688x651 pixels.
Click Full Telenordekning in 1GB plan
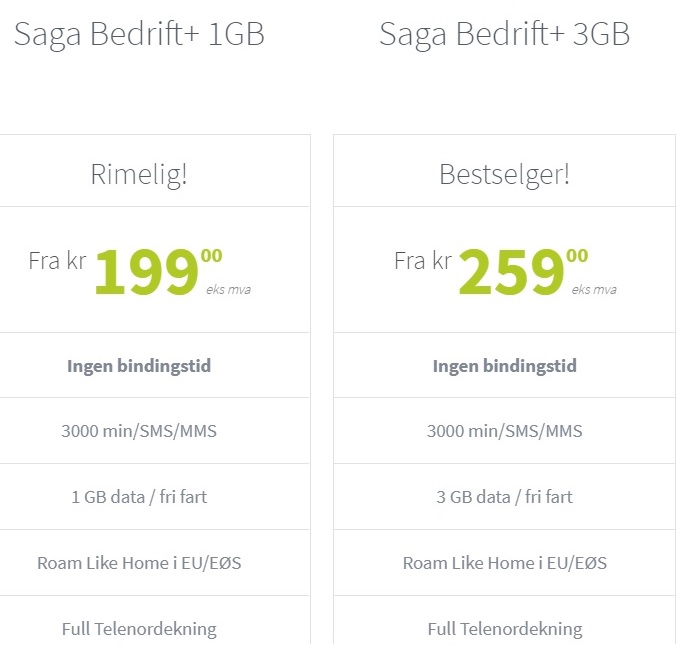point(139,630)
